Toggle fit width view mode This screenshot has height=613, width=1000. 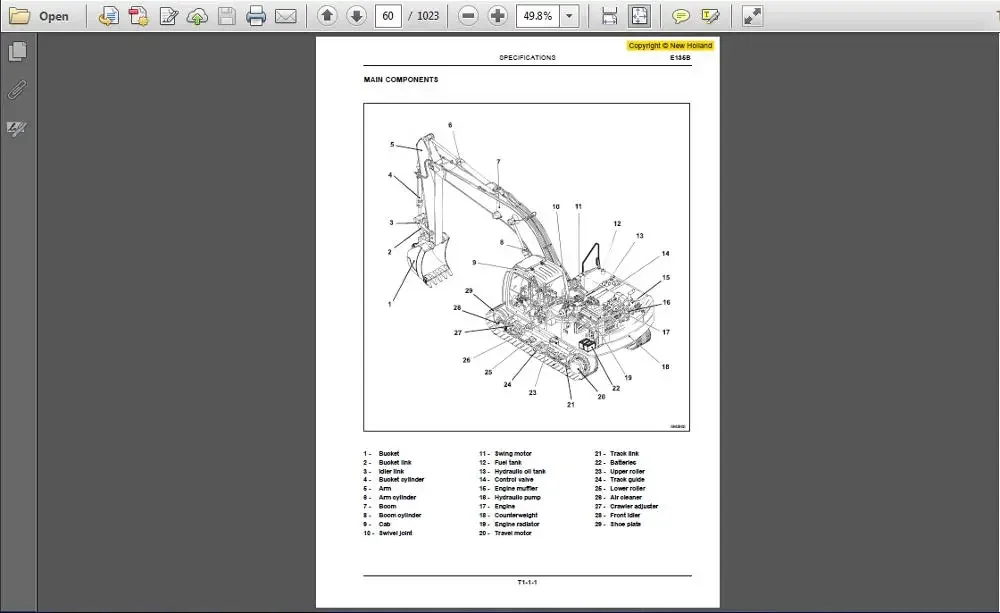click(x=608, y=15)
